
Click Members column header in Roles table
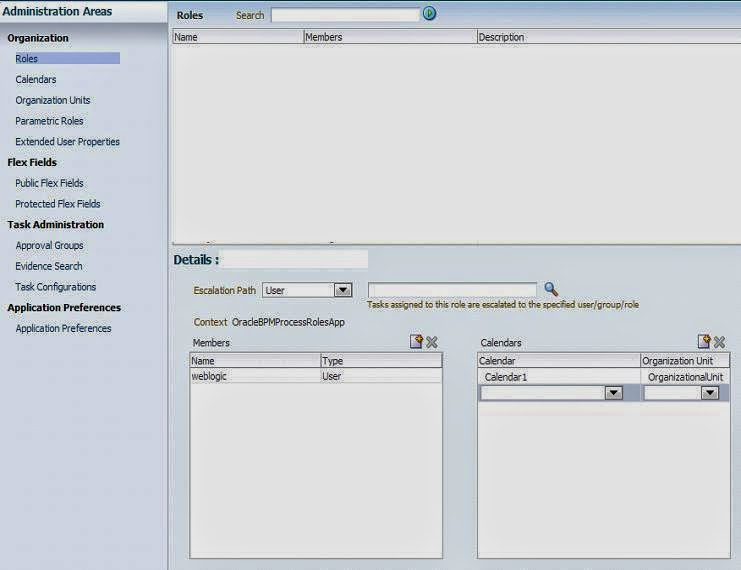click(390, 37)
